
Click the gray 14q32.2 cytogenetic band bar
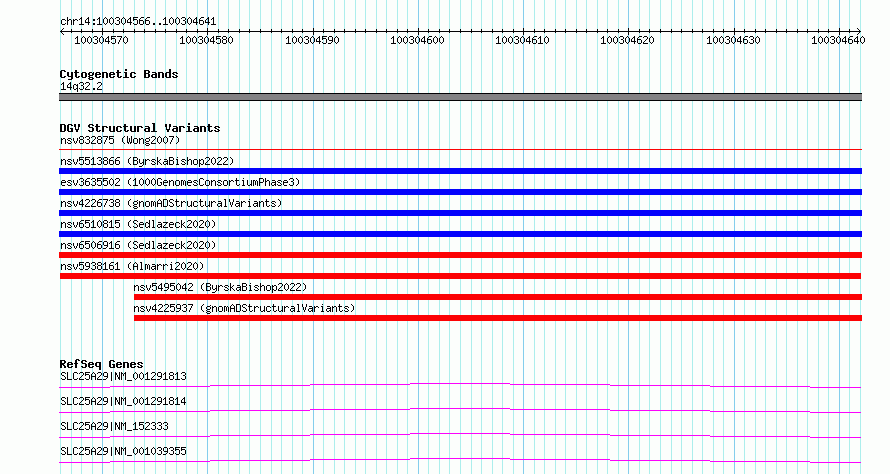pos(460,97)
